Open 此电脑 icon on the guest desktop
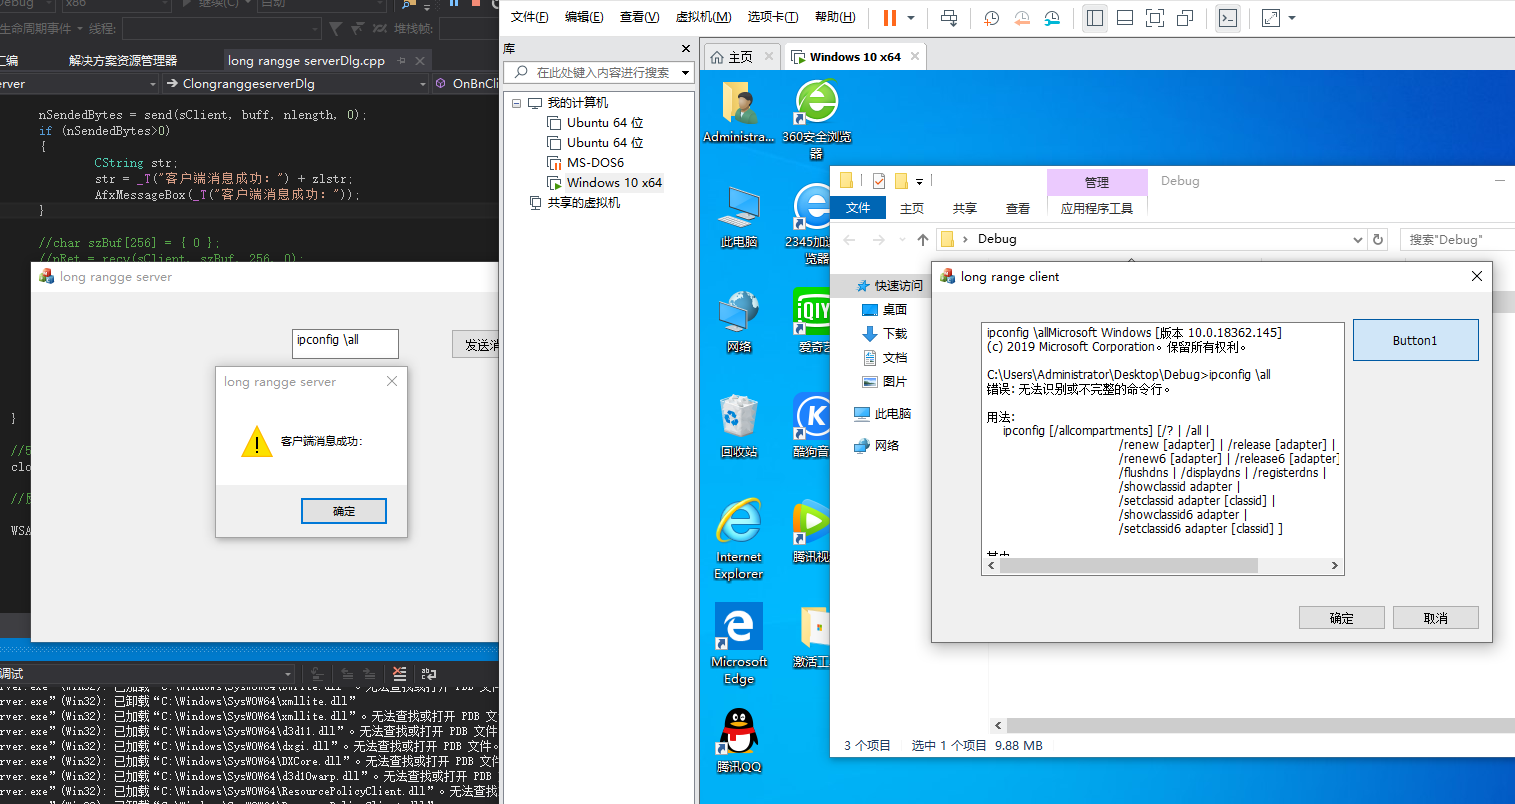 tap(739, 217)
